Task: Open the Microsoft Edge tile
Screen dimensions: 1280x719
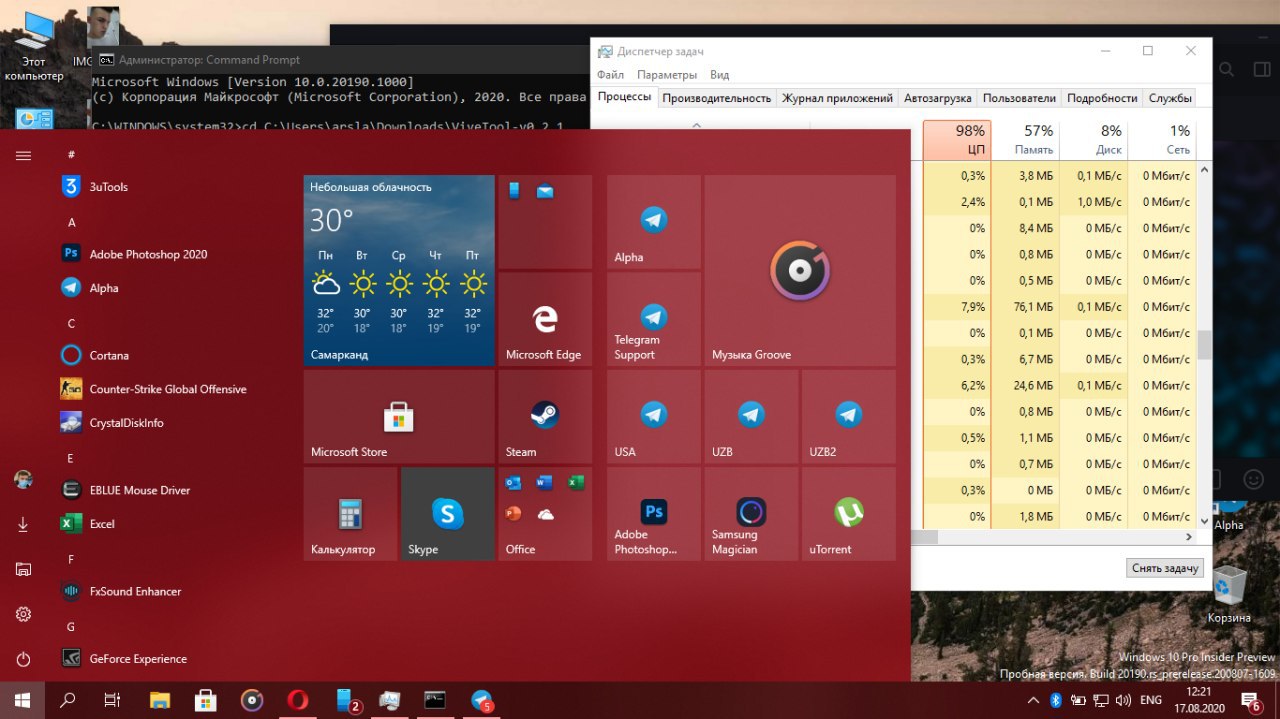Action: tap(545, 319)
